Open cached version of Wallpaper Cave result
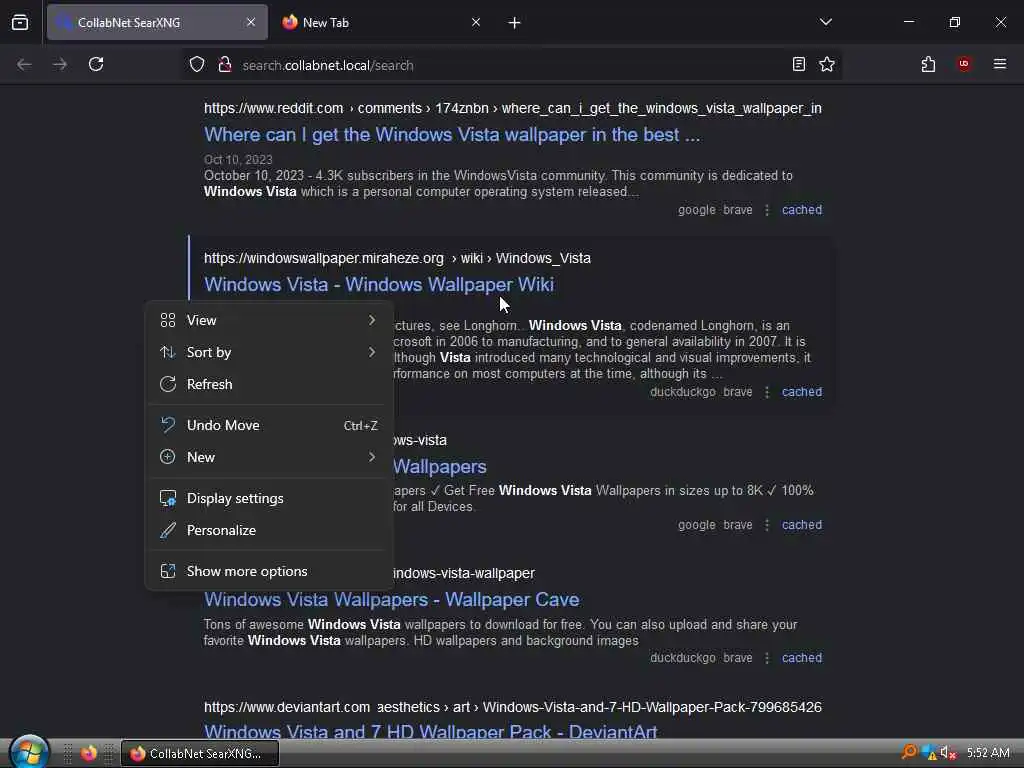1024x768 pixels. 802,658
